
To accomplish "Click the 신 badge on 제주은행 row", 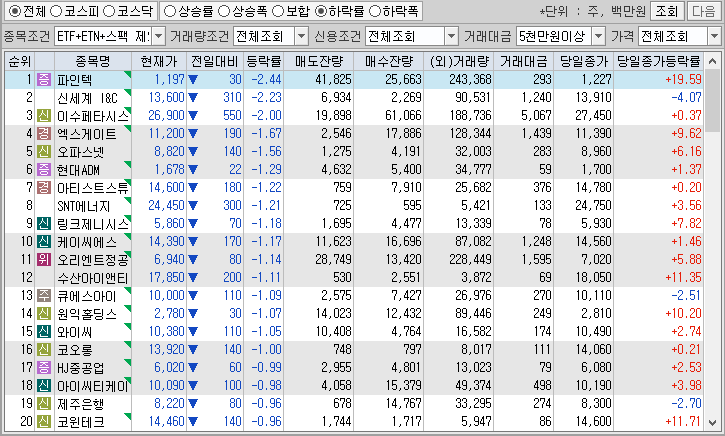I will click(x=44, y=404).
